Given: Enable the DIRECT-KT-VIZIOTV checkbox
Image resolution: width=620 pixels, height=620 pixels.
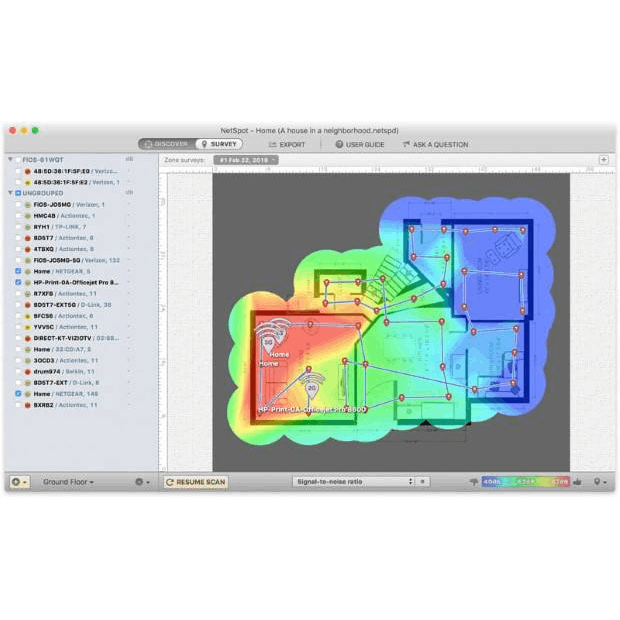Looking at the screenshot, I should point(18,338).
